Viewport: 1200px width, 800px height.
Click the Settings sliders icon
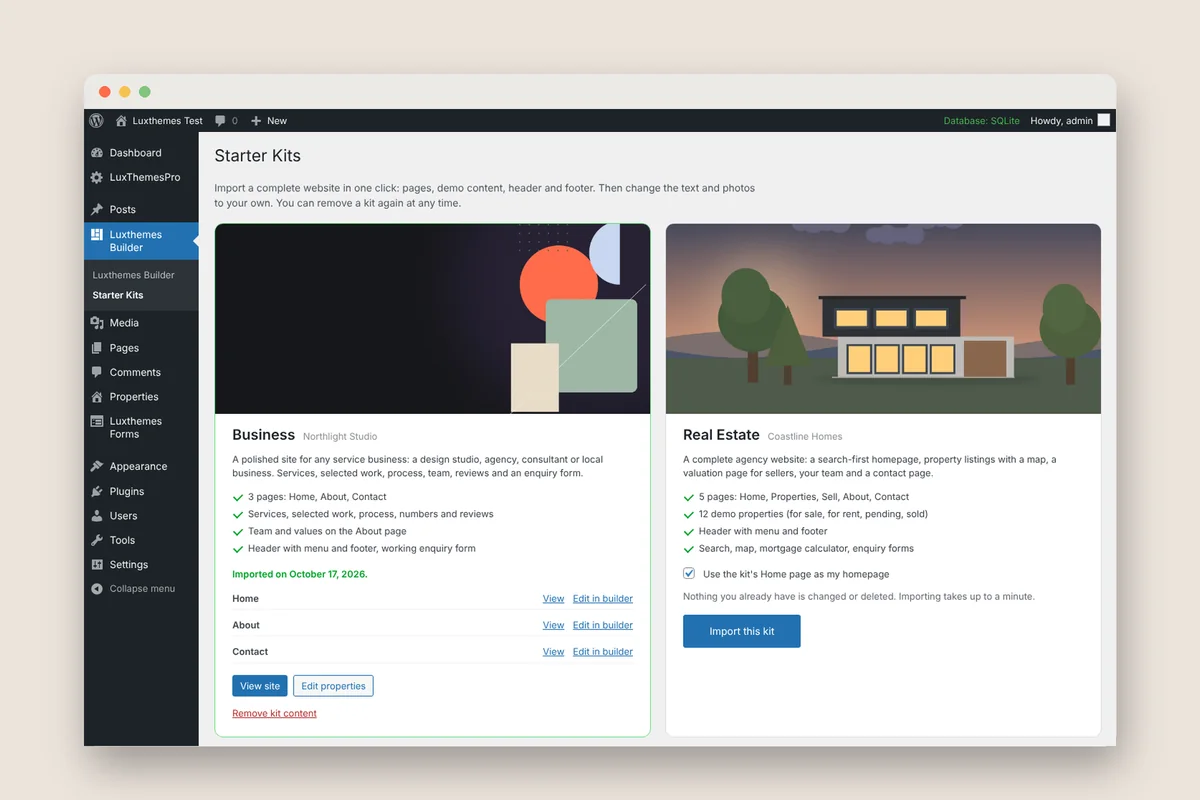(97, 565)
